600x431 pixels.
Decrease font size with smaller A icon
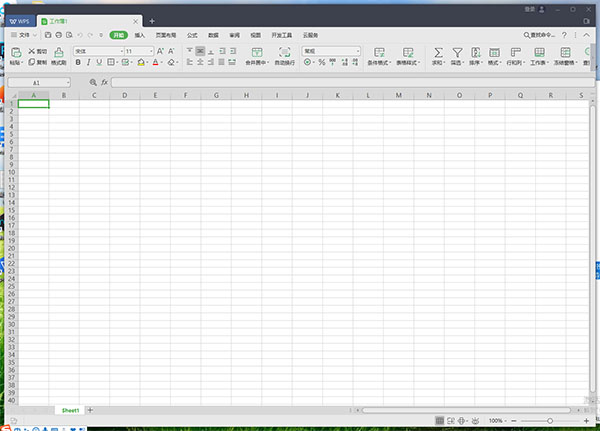coord(171,51)
